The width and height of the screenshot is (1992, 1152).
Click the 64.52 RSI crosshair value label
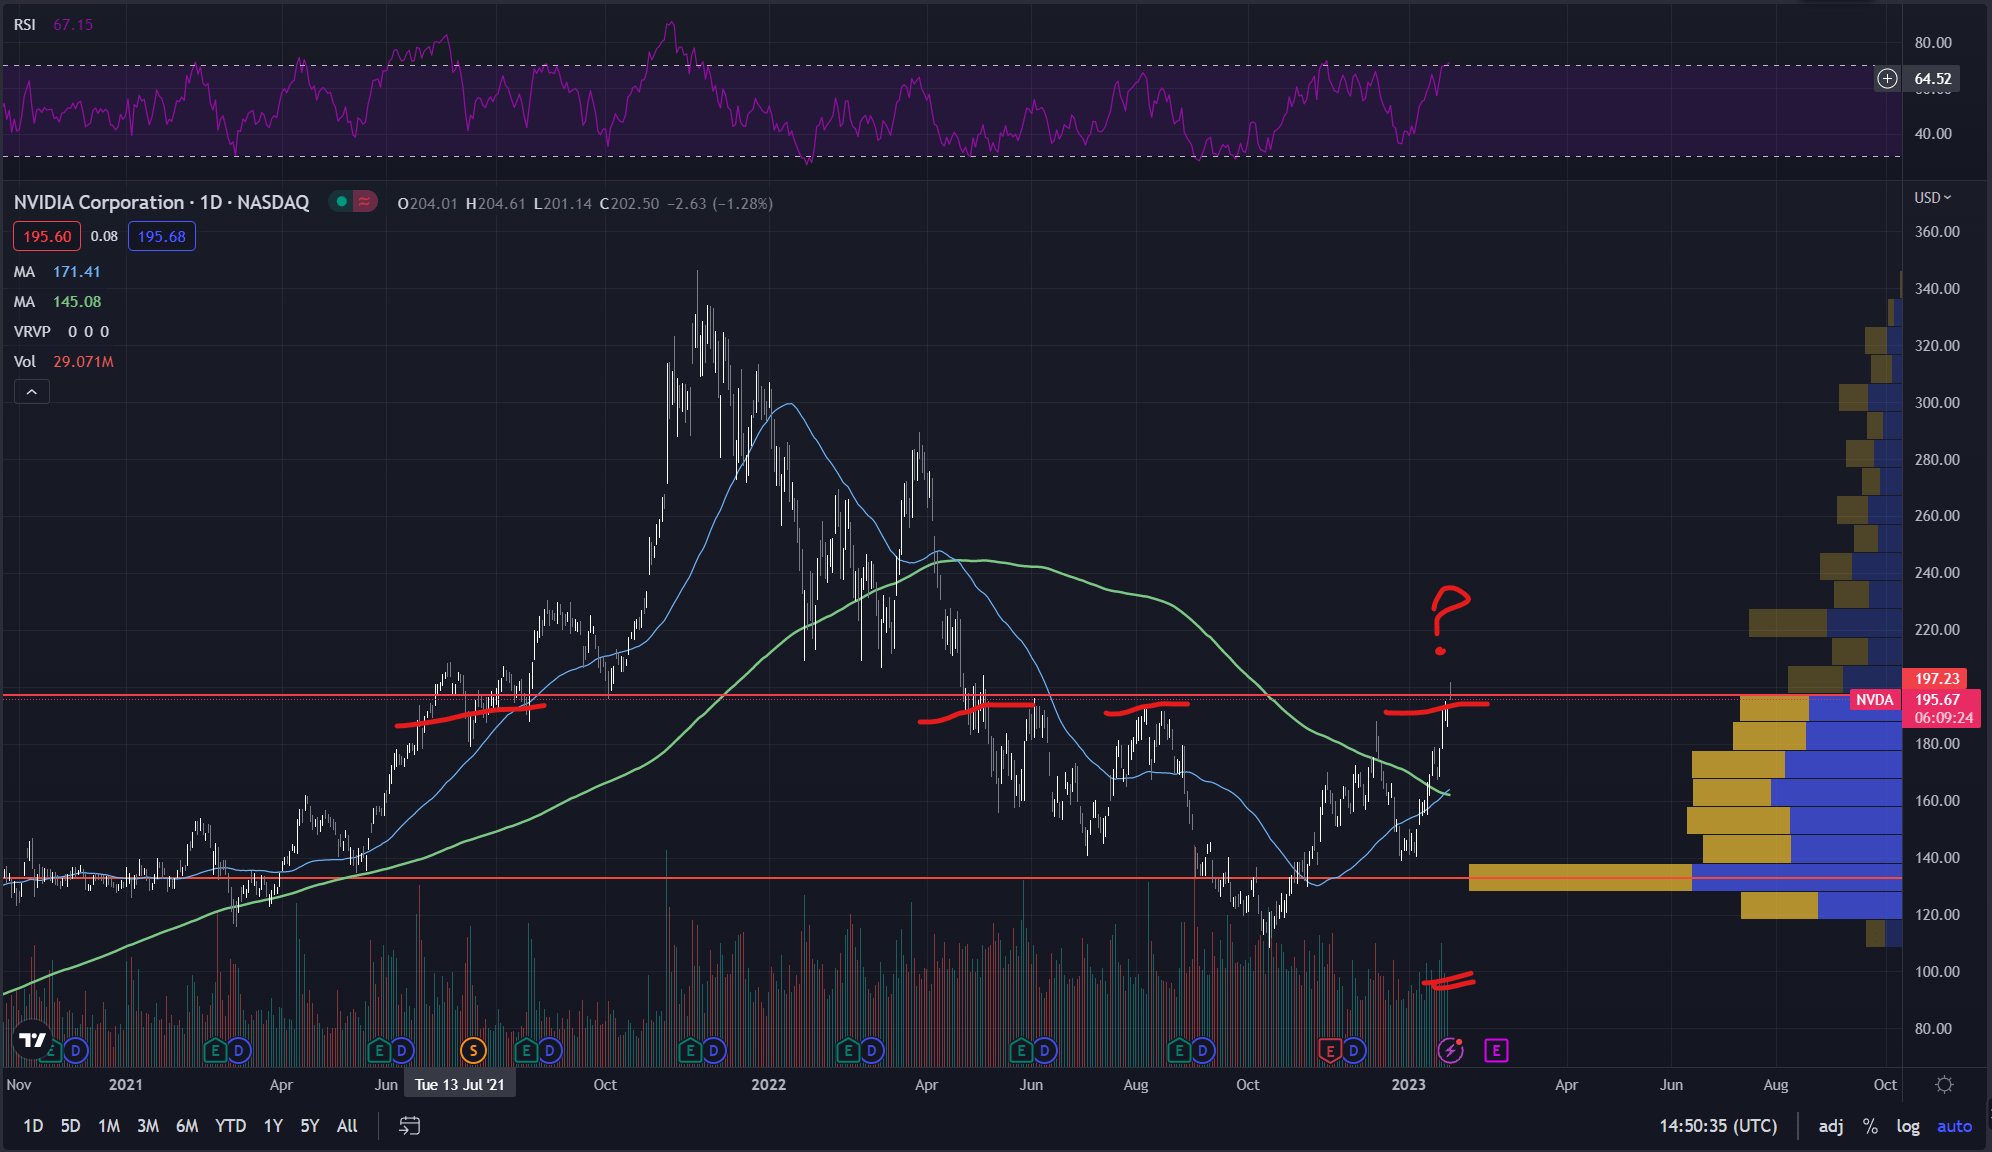click(x=1932, y=79)
